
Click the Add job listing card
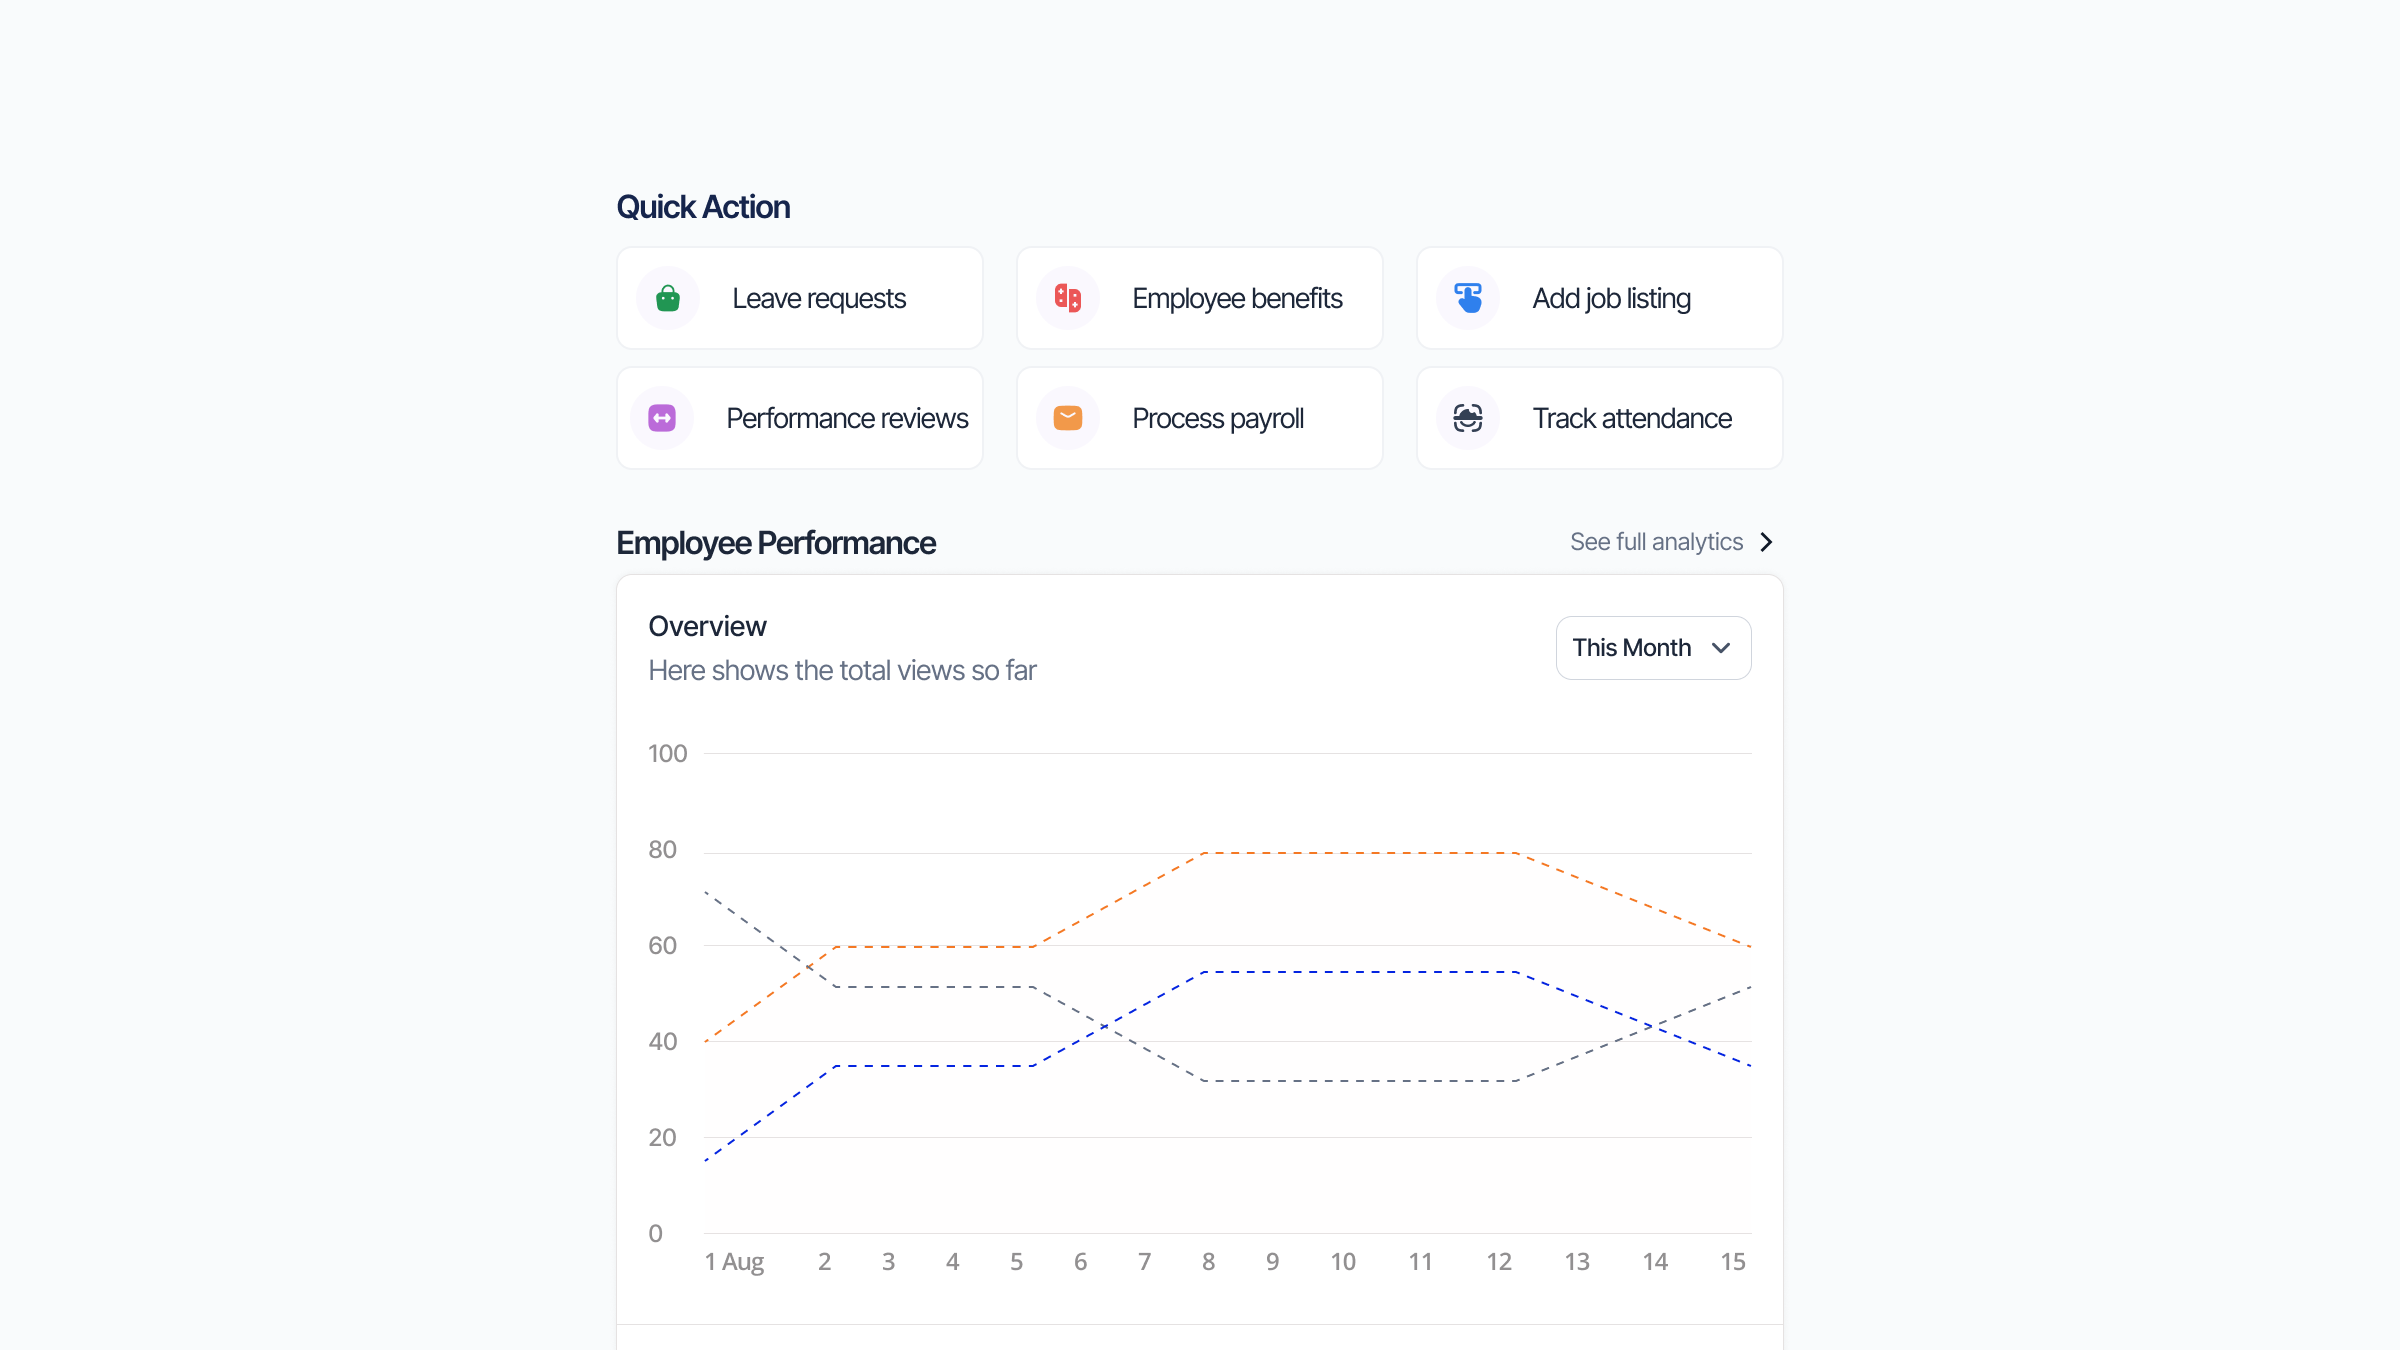(x=1598, y=297)
